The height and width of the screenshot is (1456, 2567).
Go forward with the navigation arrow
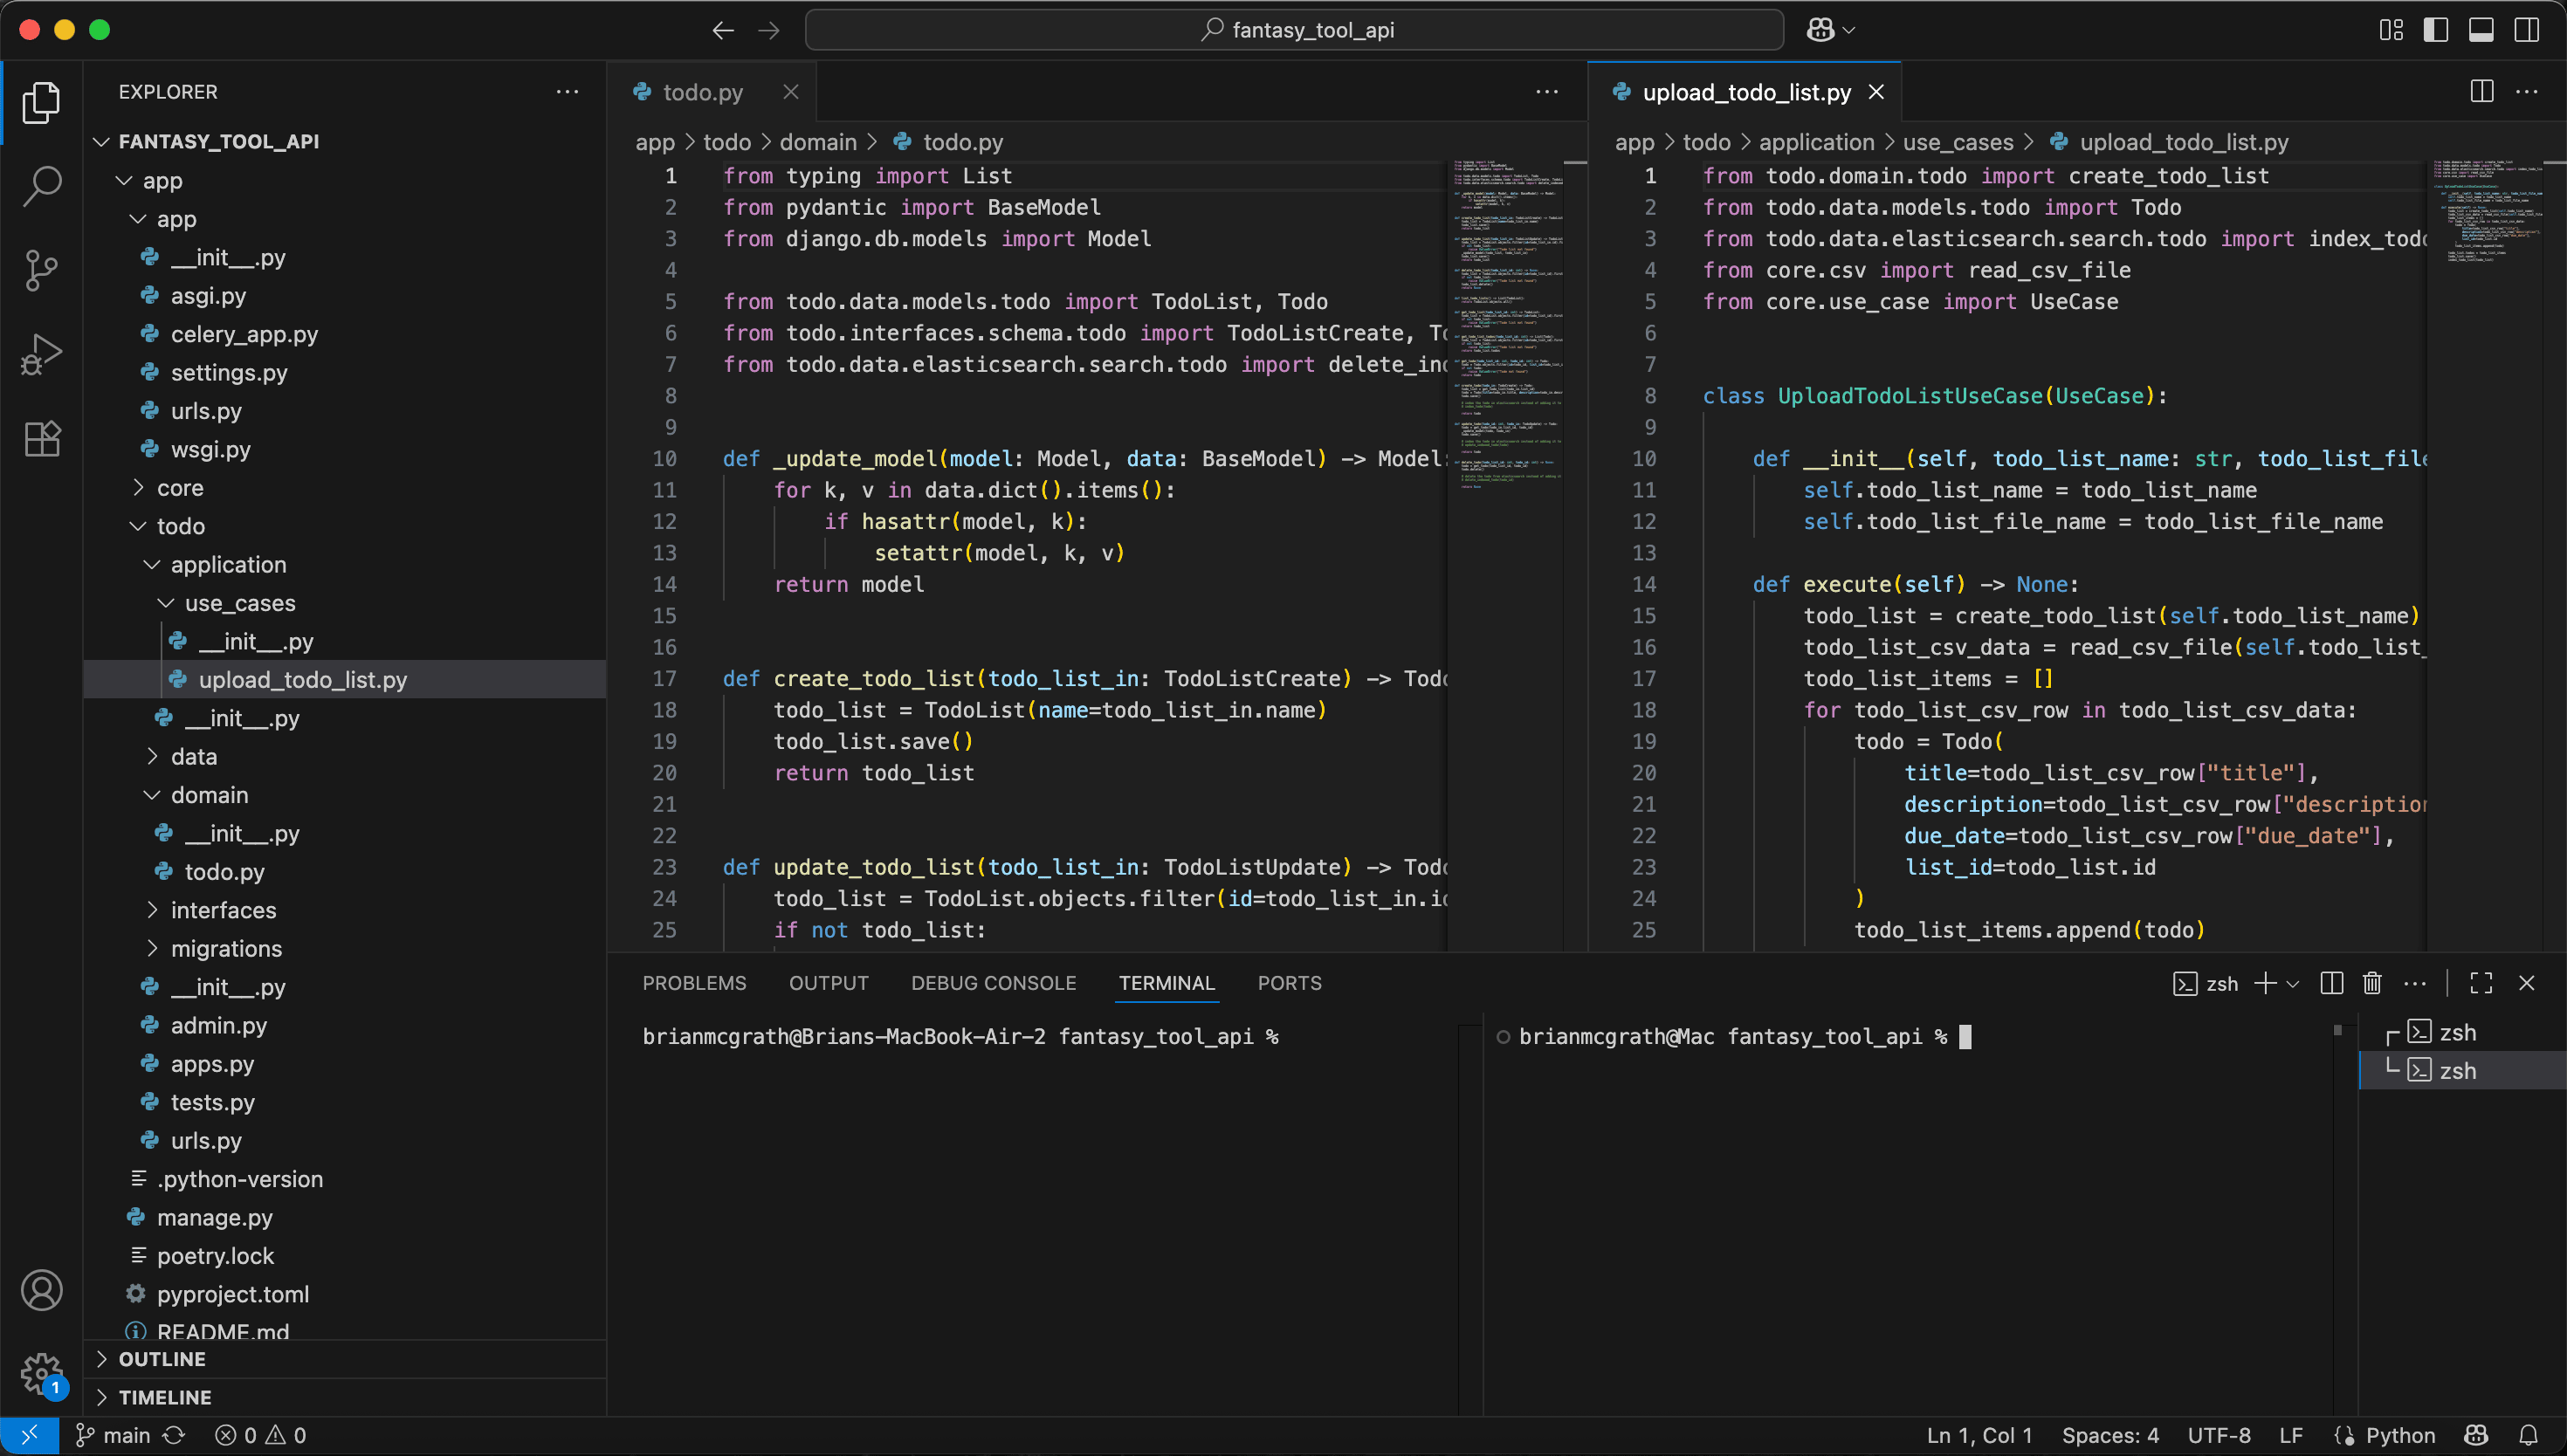[x=768, y=30]
